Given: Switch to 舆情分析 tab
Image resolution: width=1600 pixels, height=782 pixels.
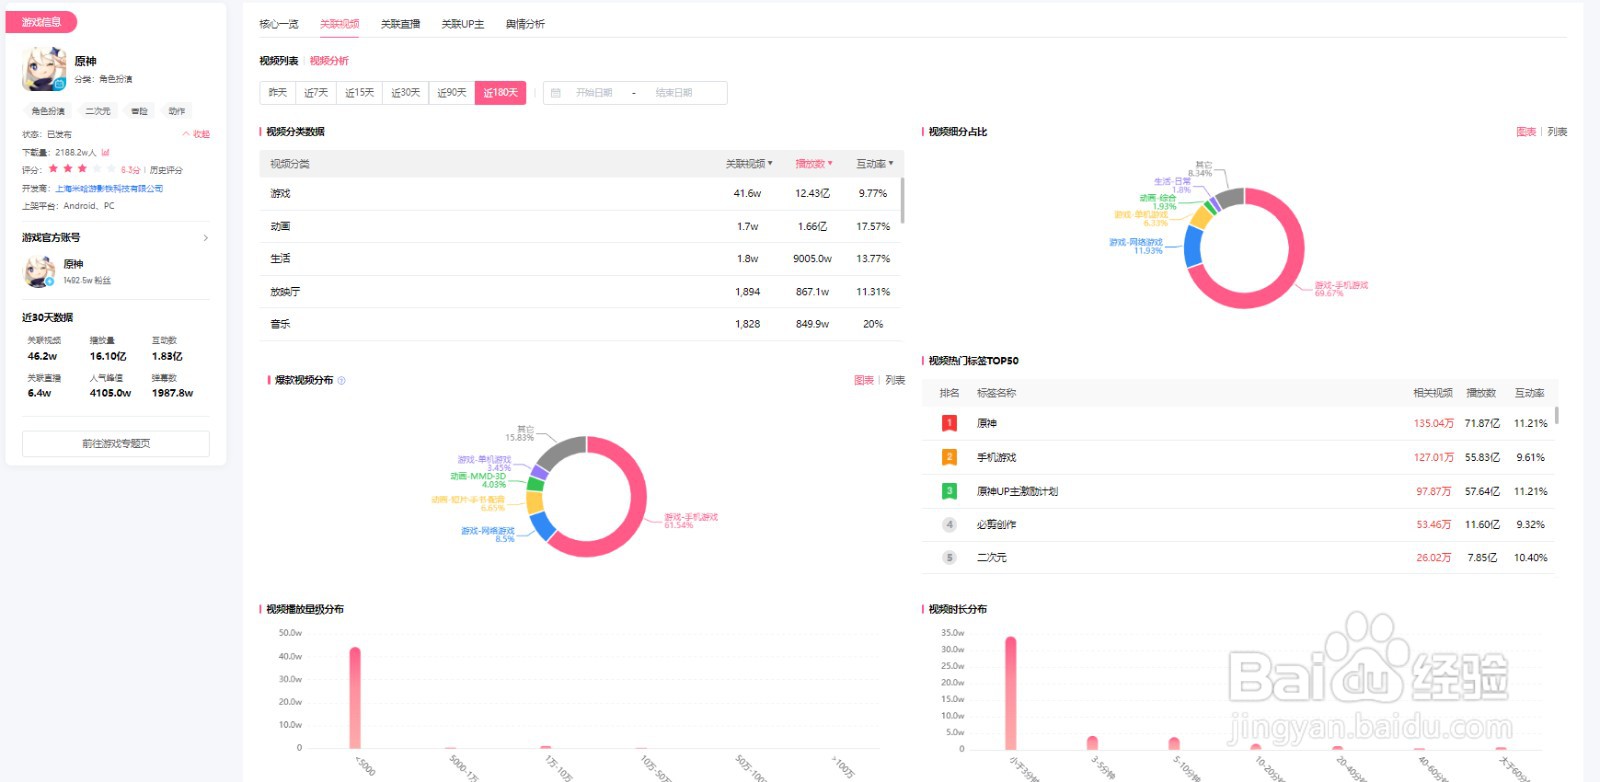Looking at the screenshot, I should (x=525, y=24).
